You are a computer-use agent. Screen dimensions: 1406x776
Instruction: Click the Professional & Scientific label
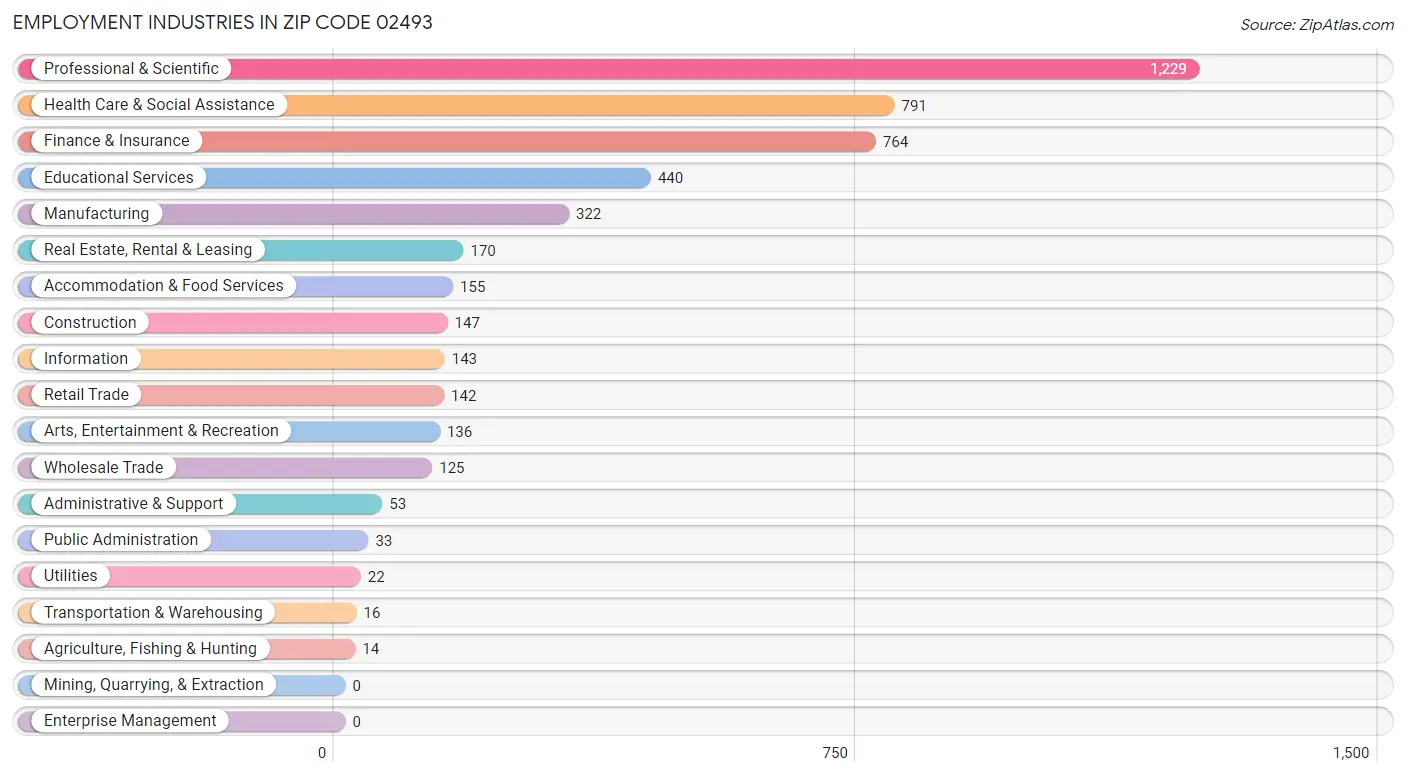[131, 69]
